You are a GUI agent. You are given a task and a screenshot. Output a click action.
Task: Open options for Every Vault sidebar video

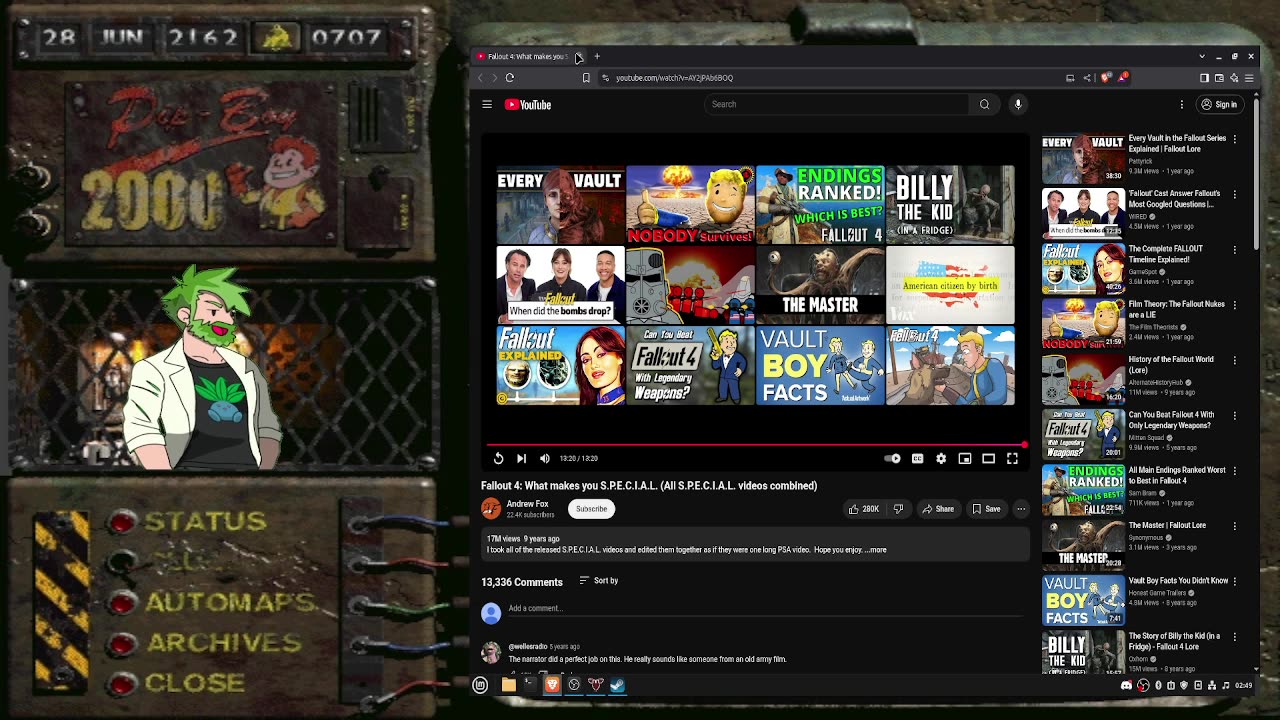point(1235,139)
